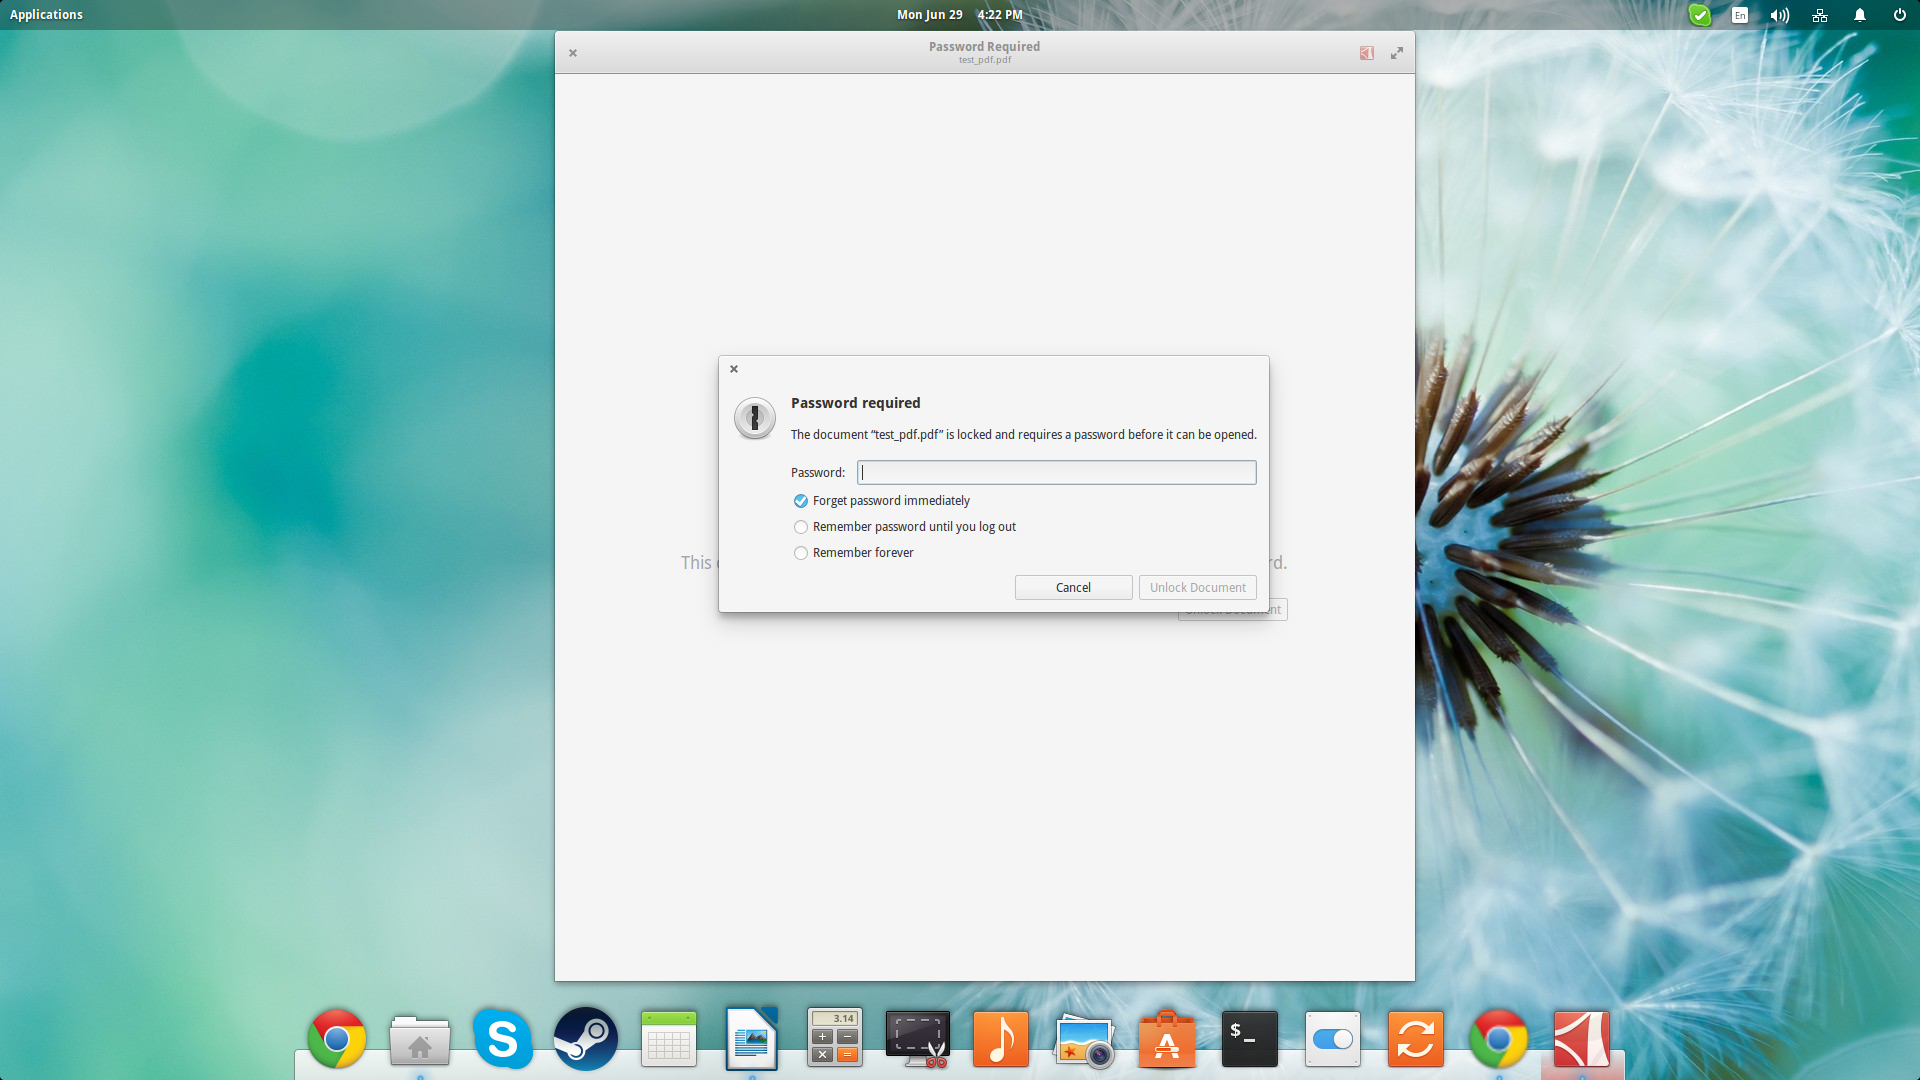This screenshot has height=1080, width=1920.
Task: Launch the screenshot tool in dock
Action: point(917,1039)
